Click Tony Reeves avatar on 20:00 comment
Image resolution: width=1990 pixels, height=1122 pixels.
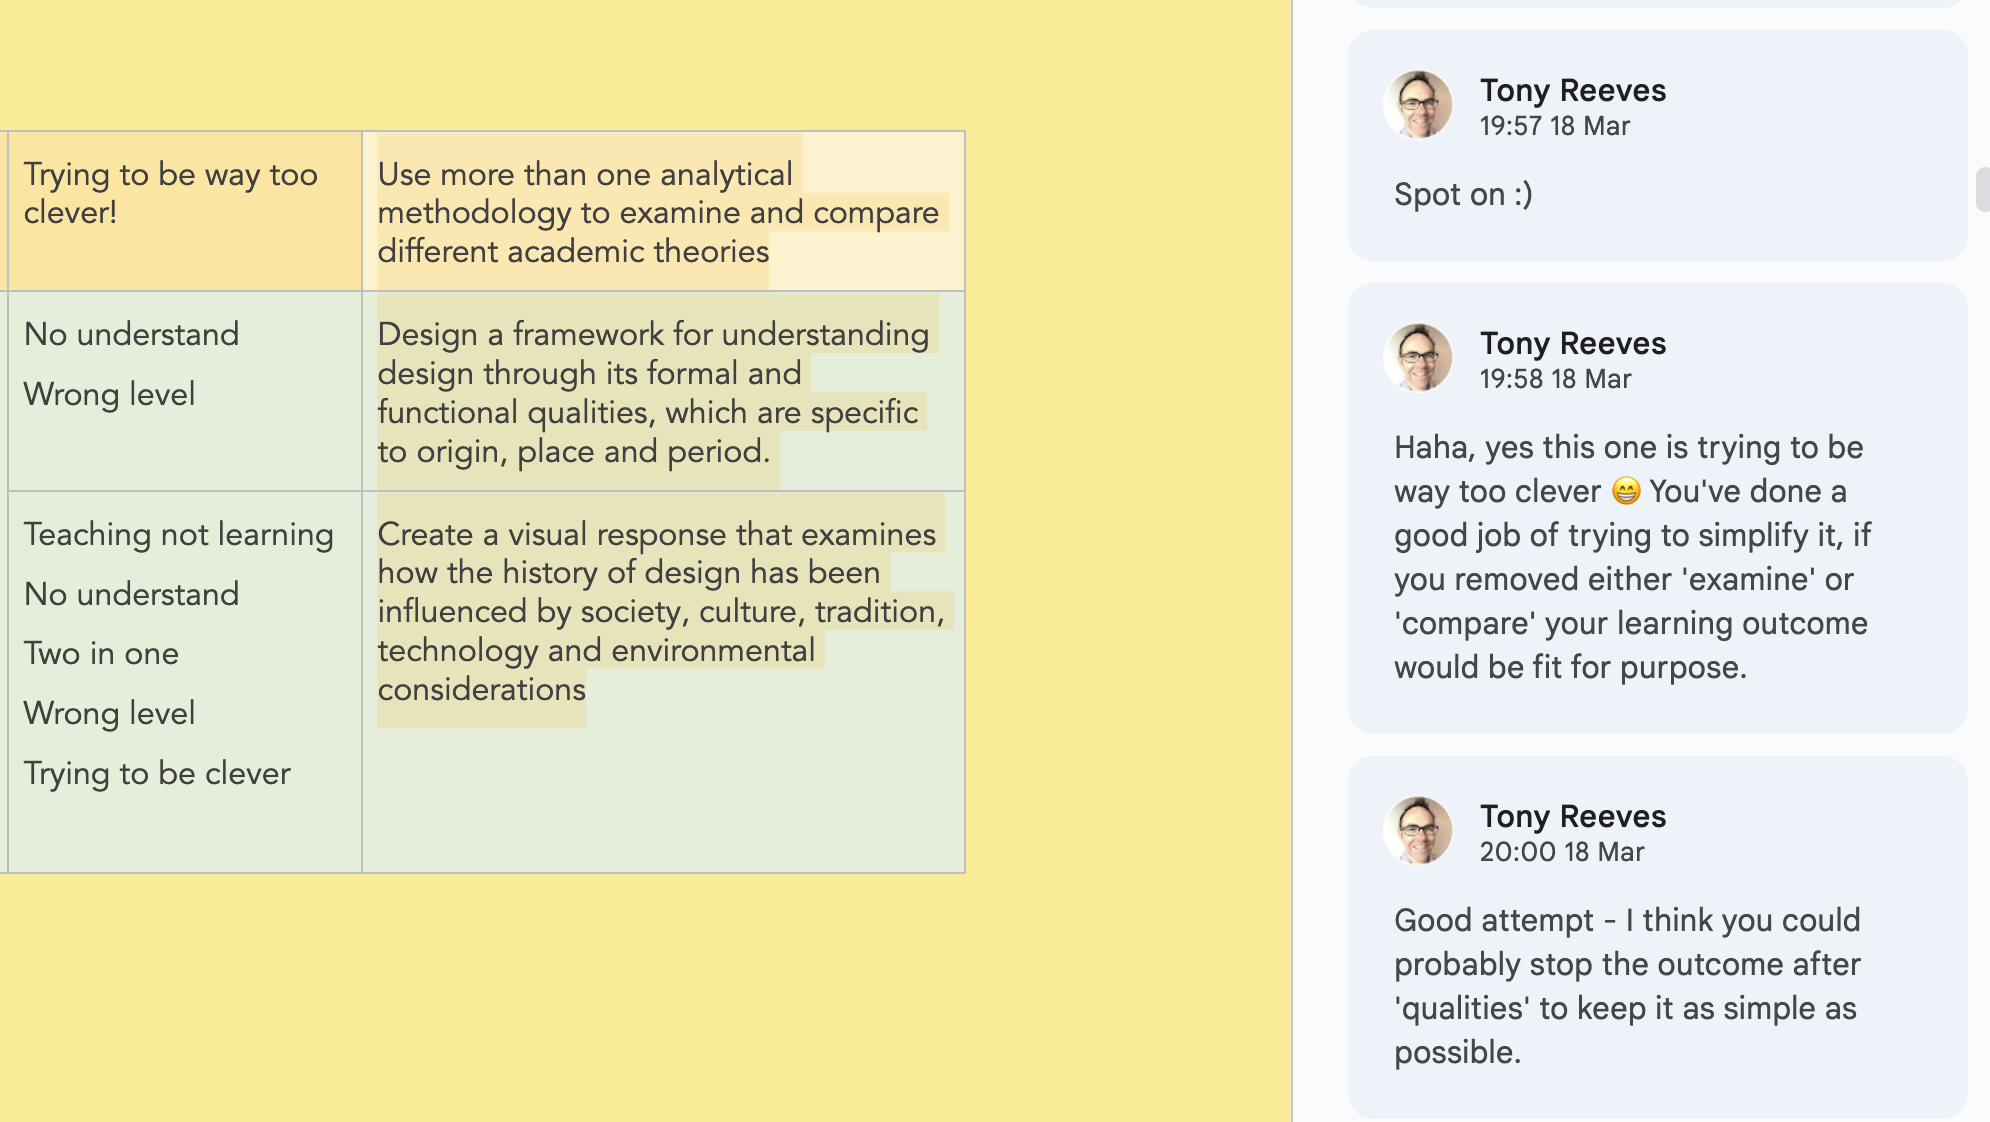(x=1418, y=830)
